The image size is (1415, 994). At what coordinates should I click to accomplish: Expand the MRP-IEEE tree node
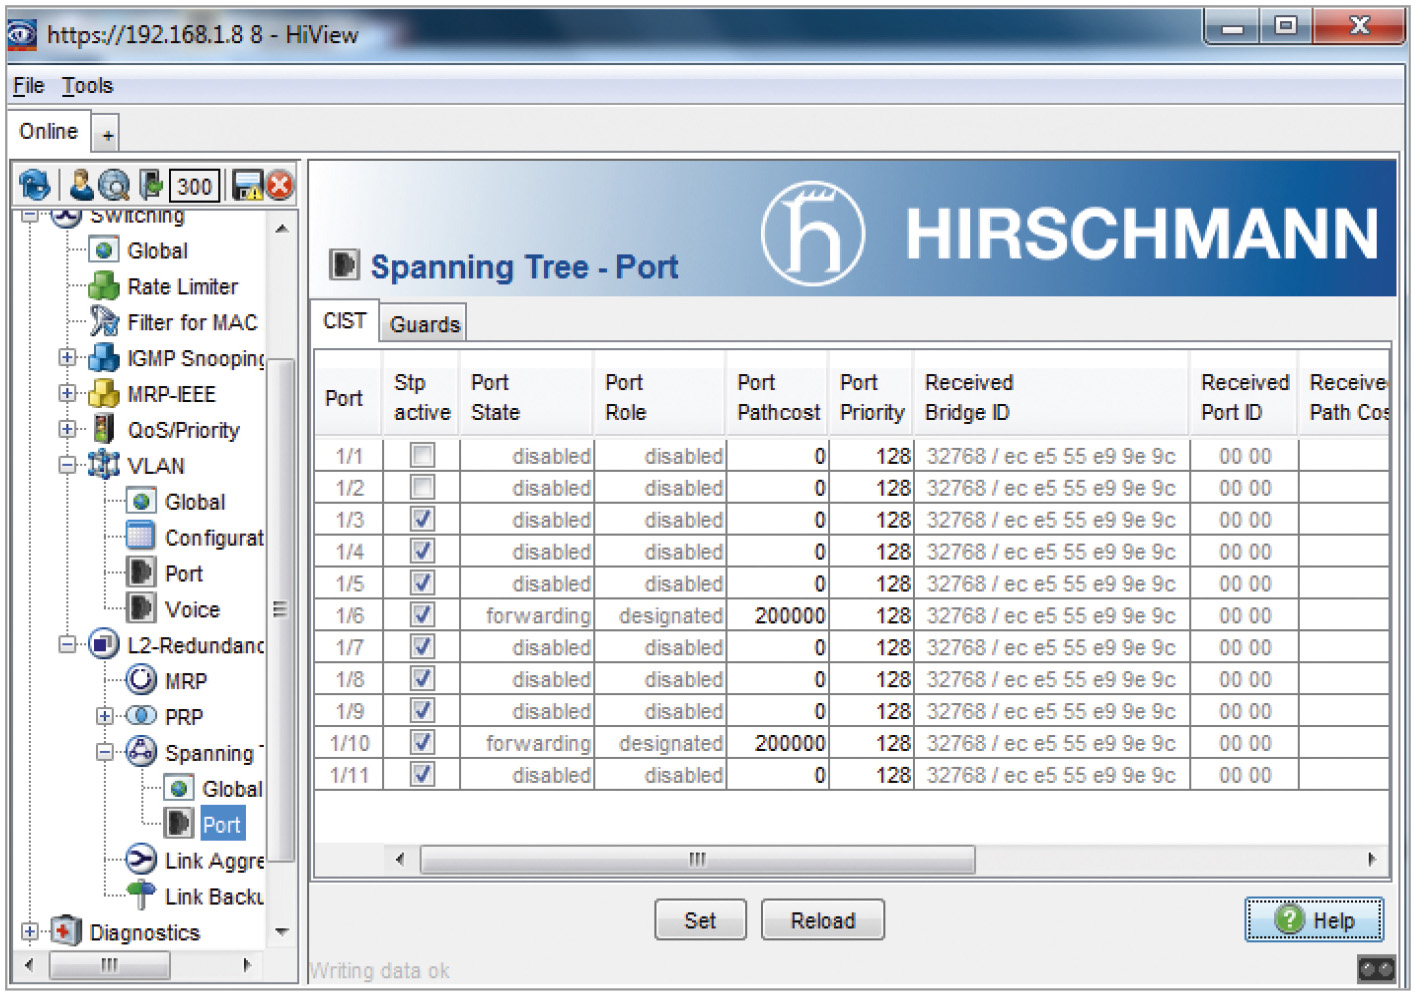[67, 393]
